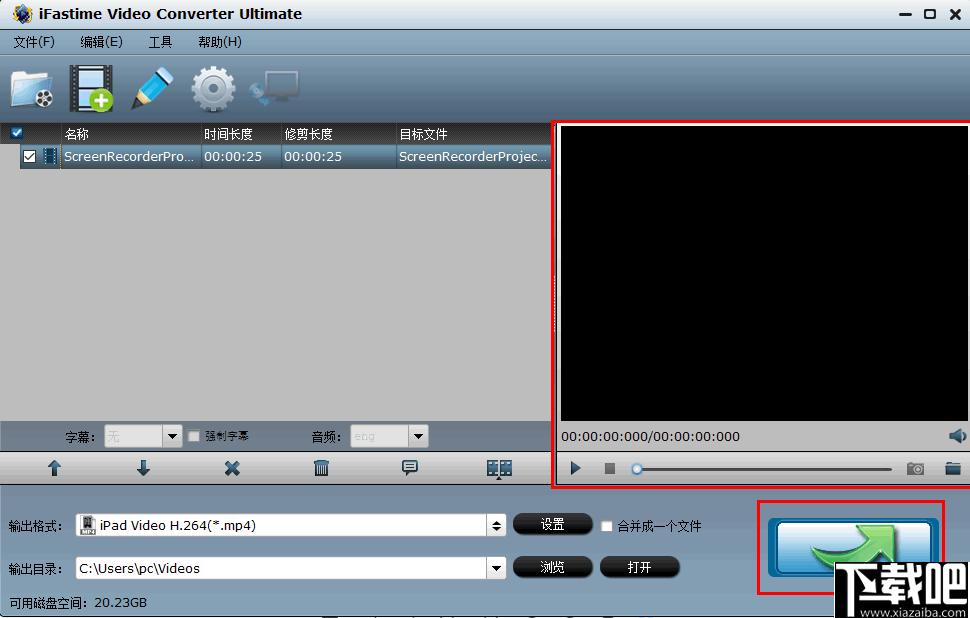
Task: Click the film strip icon of ScreenRecorderPro row
Action: [x=50, y=157]
